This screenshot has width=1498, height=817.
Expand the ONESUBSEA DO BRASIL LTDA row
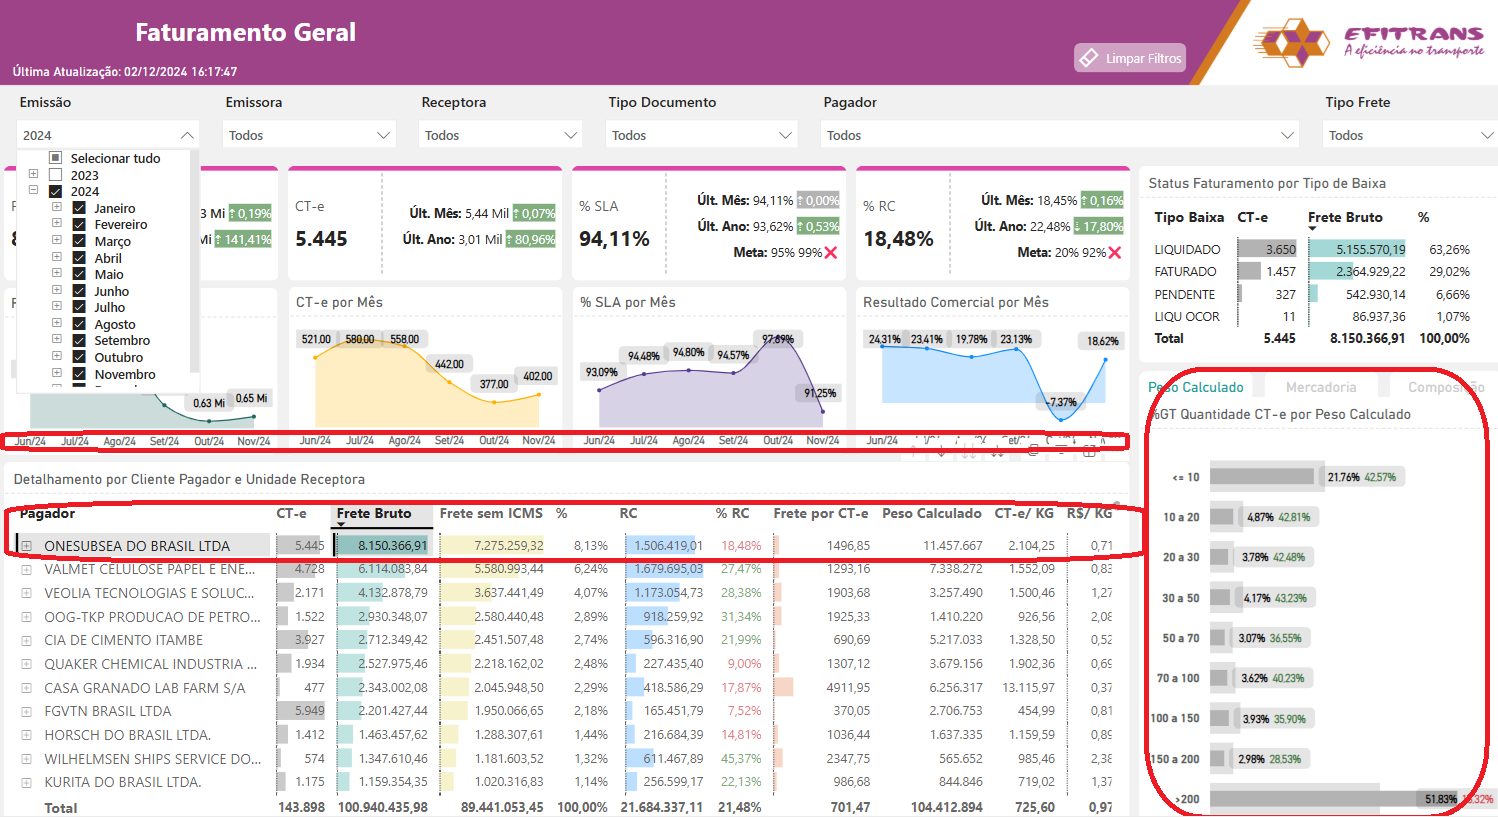click(27, 546)
